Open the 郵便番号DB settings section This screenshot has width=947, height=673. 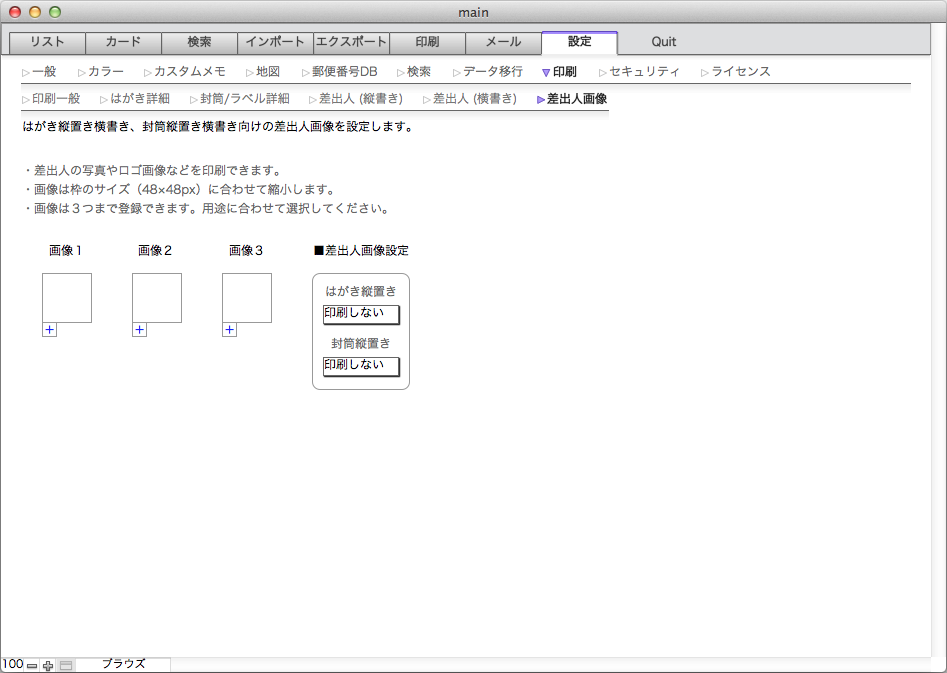344,72
